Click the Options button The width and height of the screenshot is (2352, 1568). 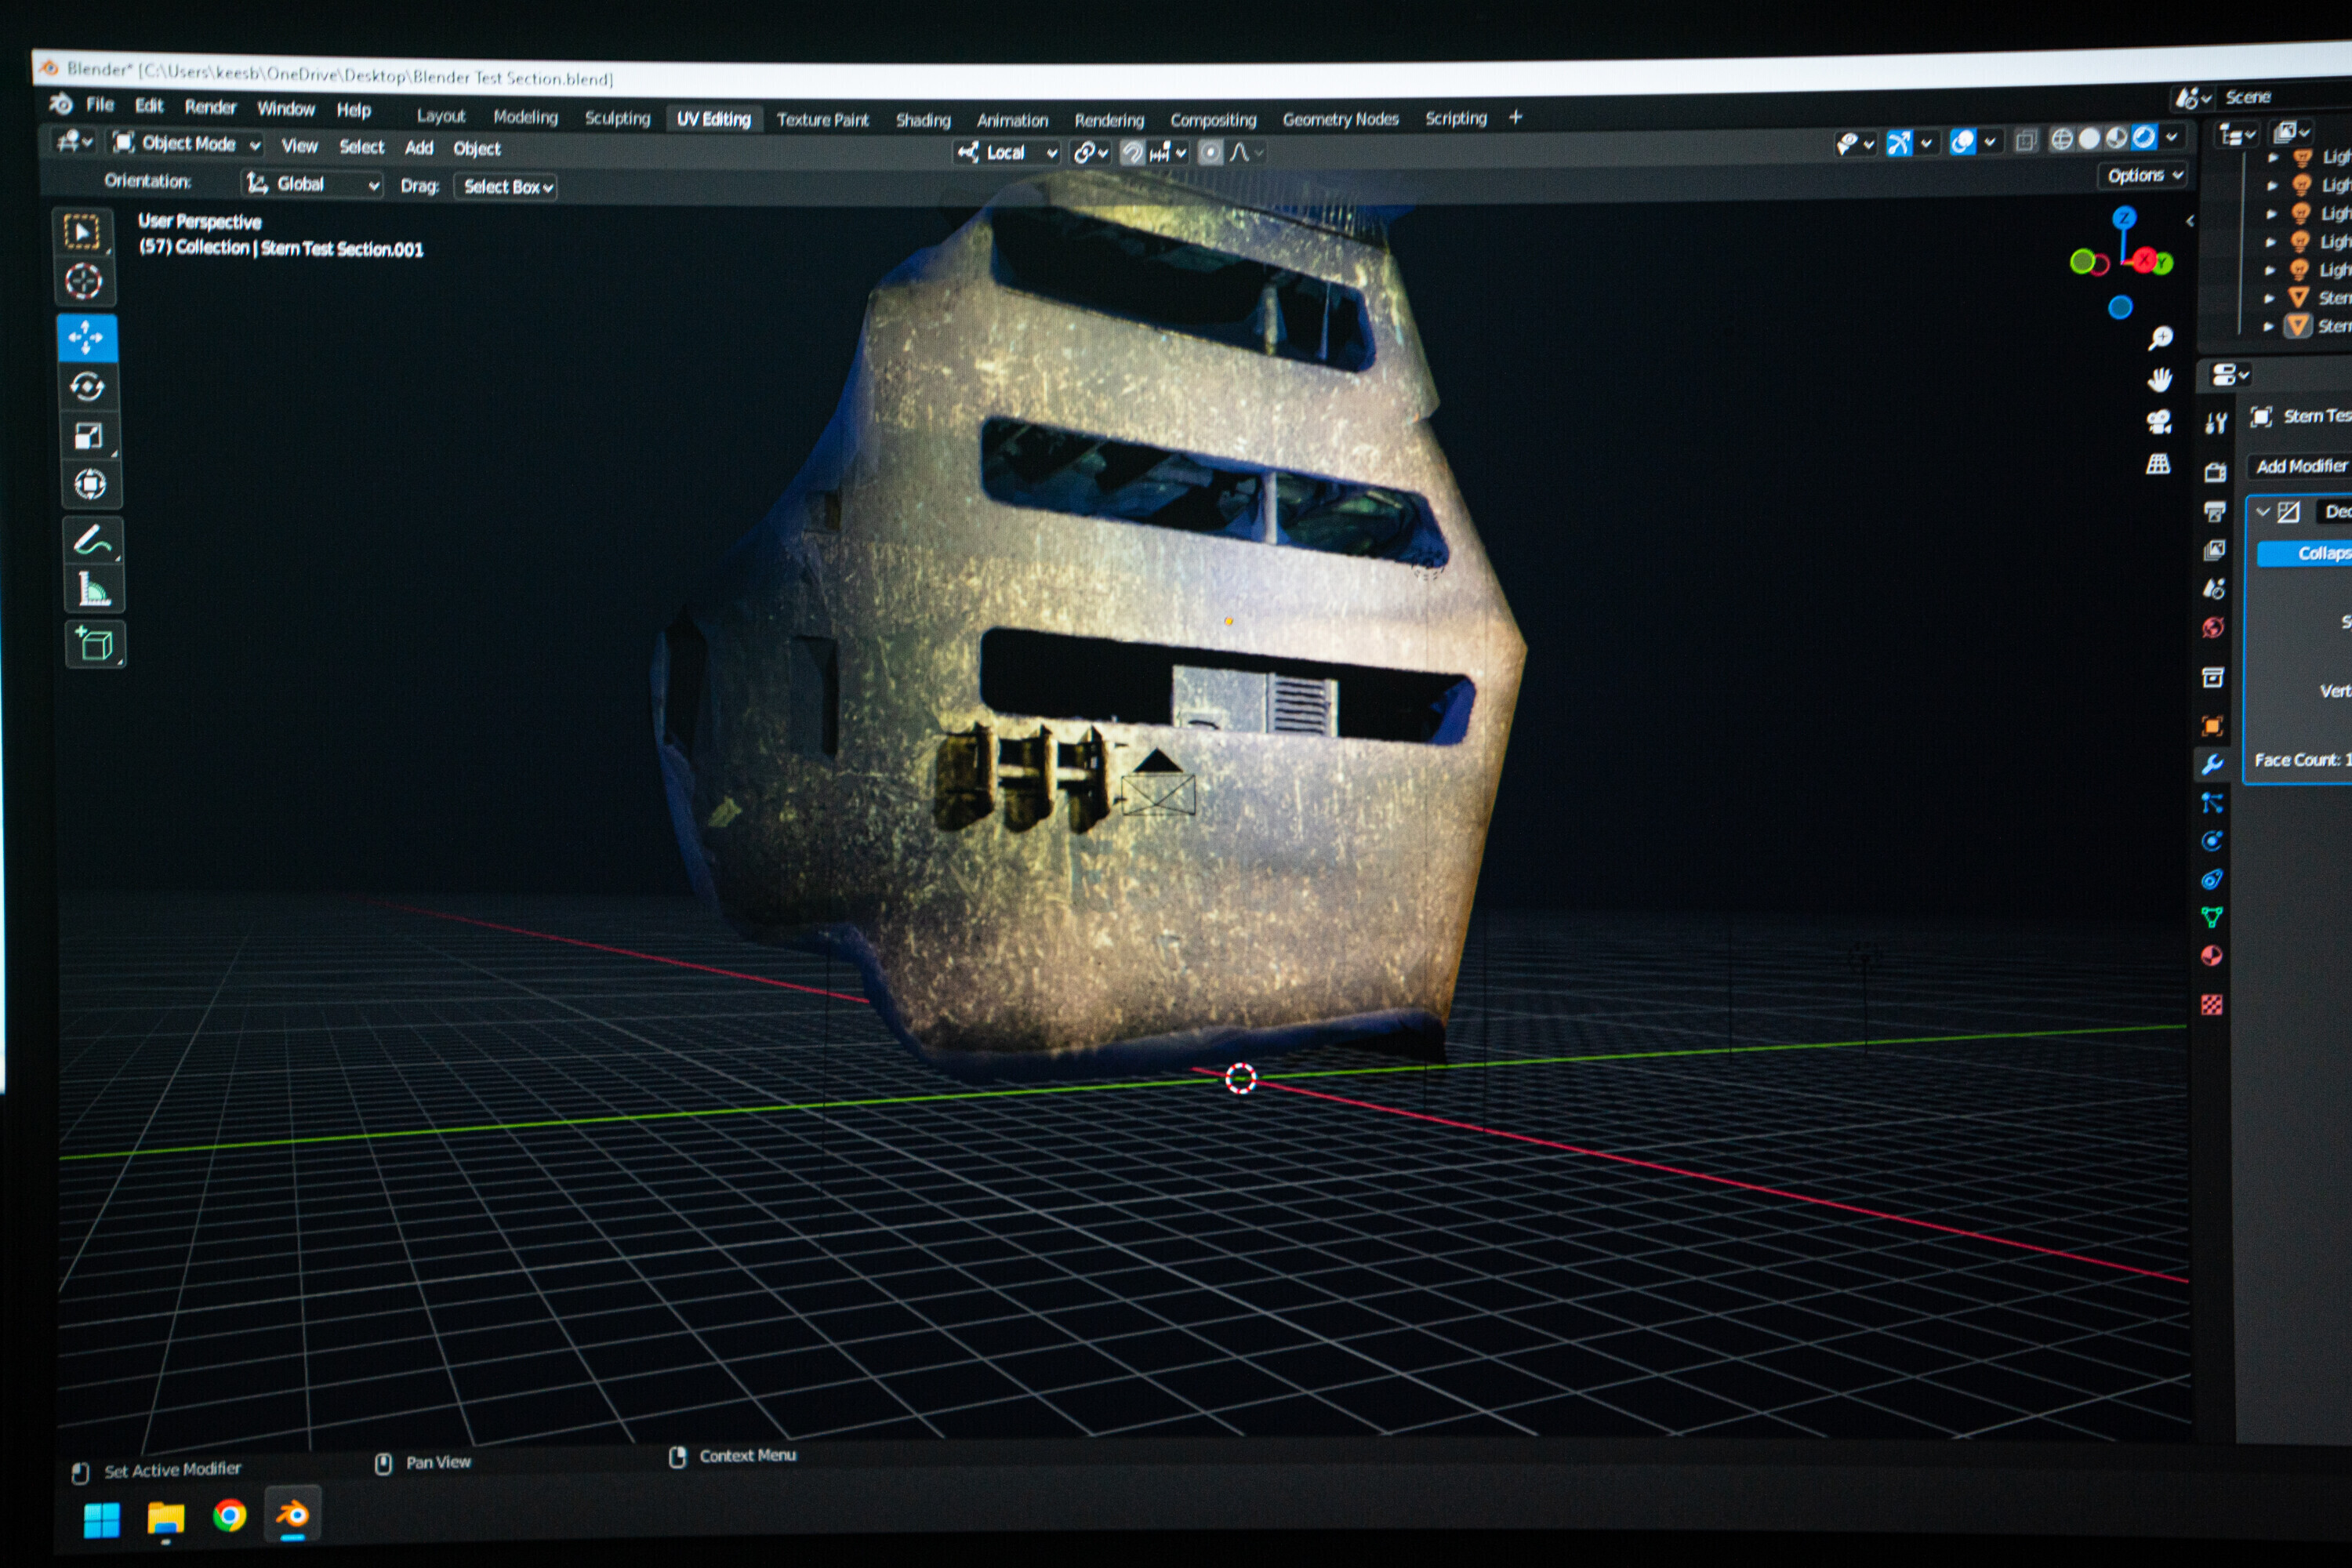(2143, 176)
